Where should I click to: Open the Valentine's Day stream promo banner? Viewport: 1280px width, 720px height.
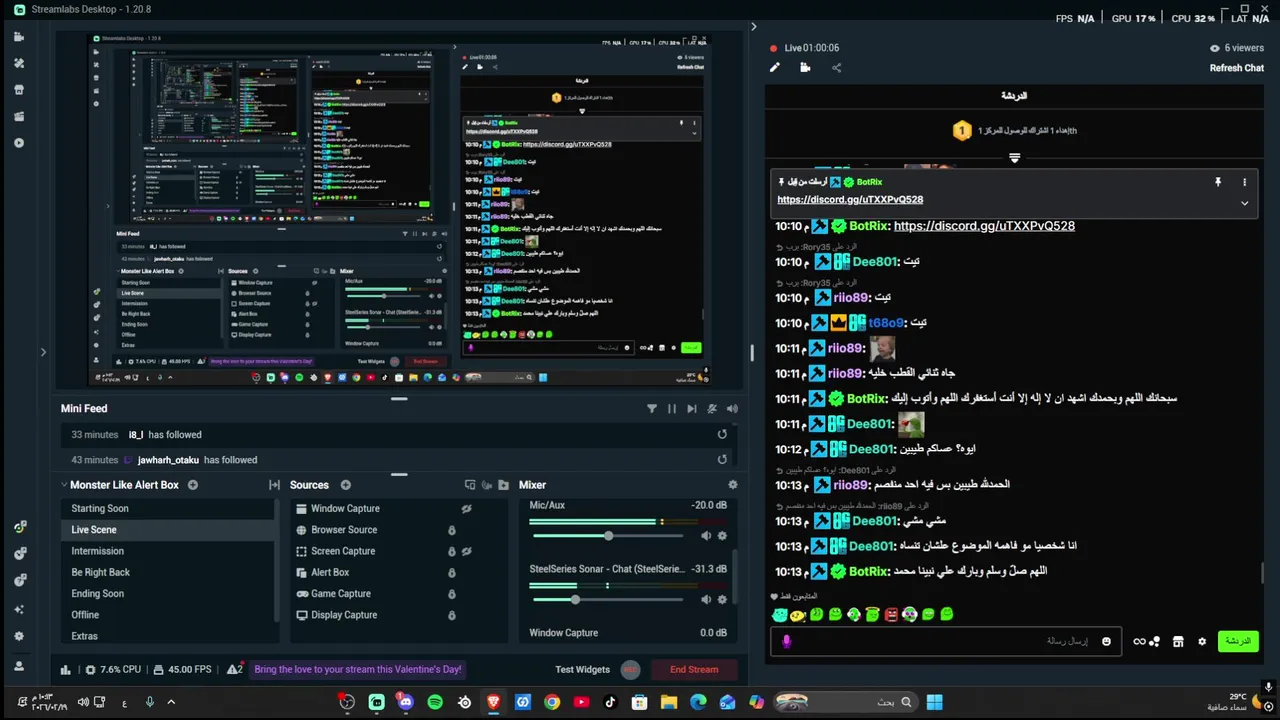click(x=358, y=669)
